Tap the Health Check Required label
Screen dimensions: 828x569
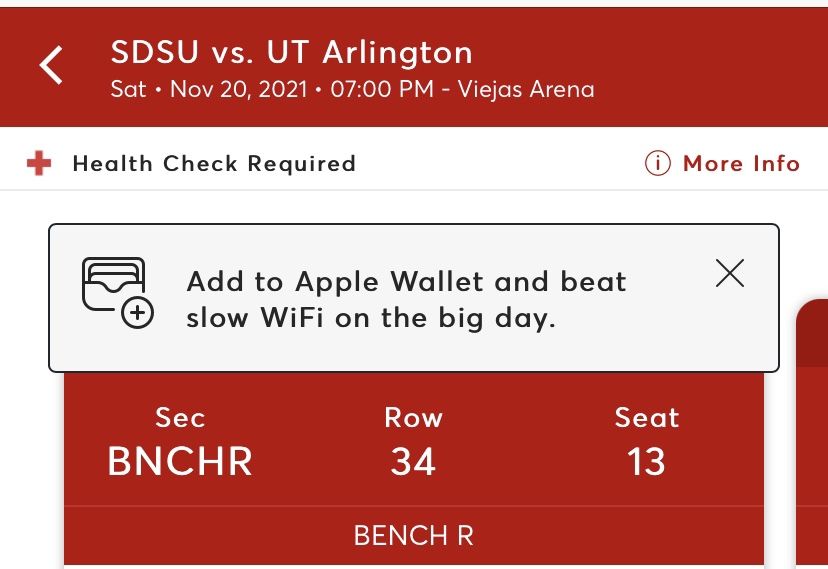(x=214, y=164)
